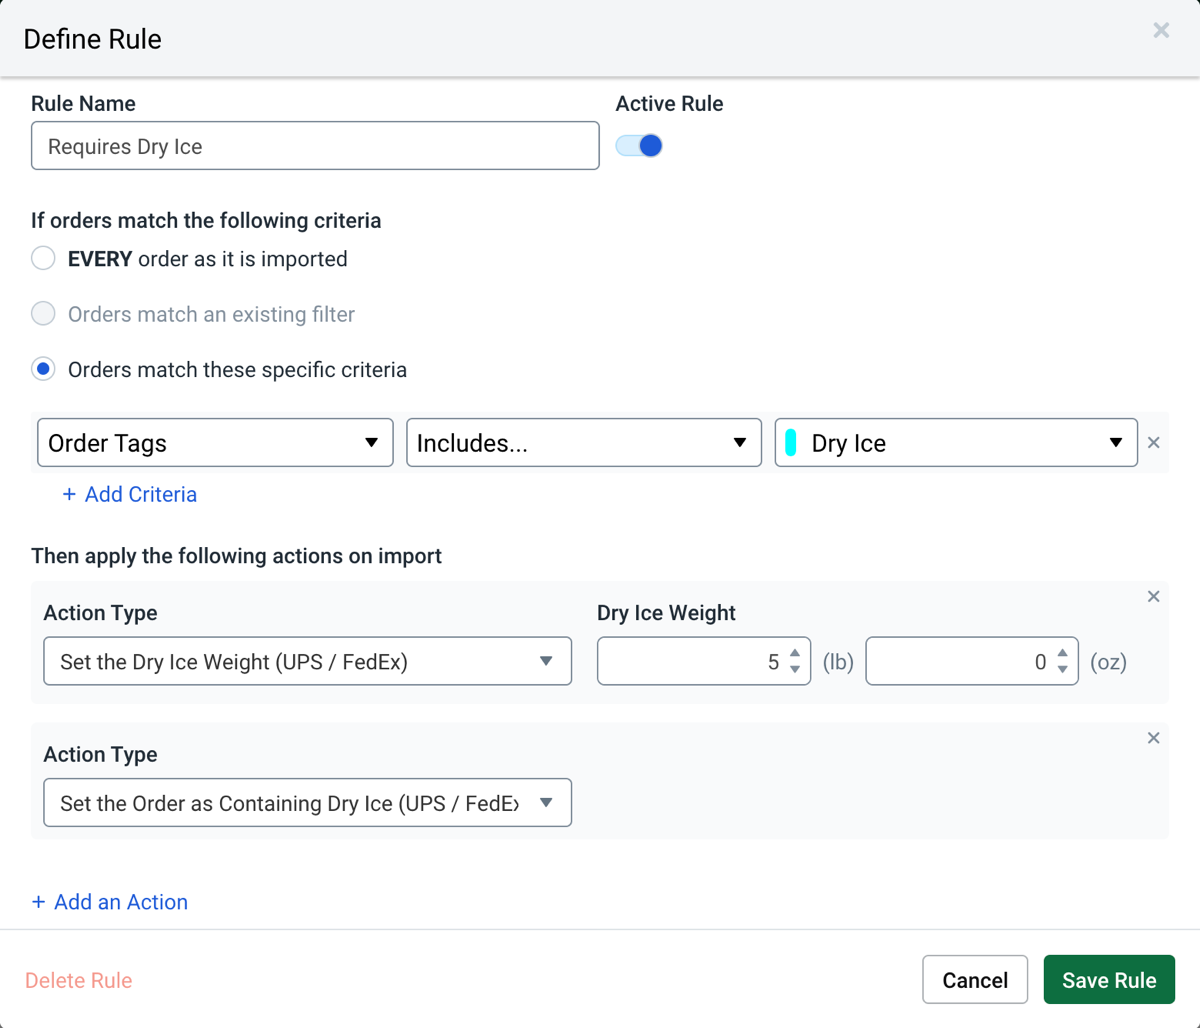Close the Define Rule dialog
Viewport: 1200px width, 1028px height.
click(x=1160, y=31)
